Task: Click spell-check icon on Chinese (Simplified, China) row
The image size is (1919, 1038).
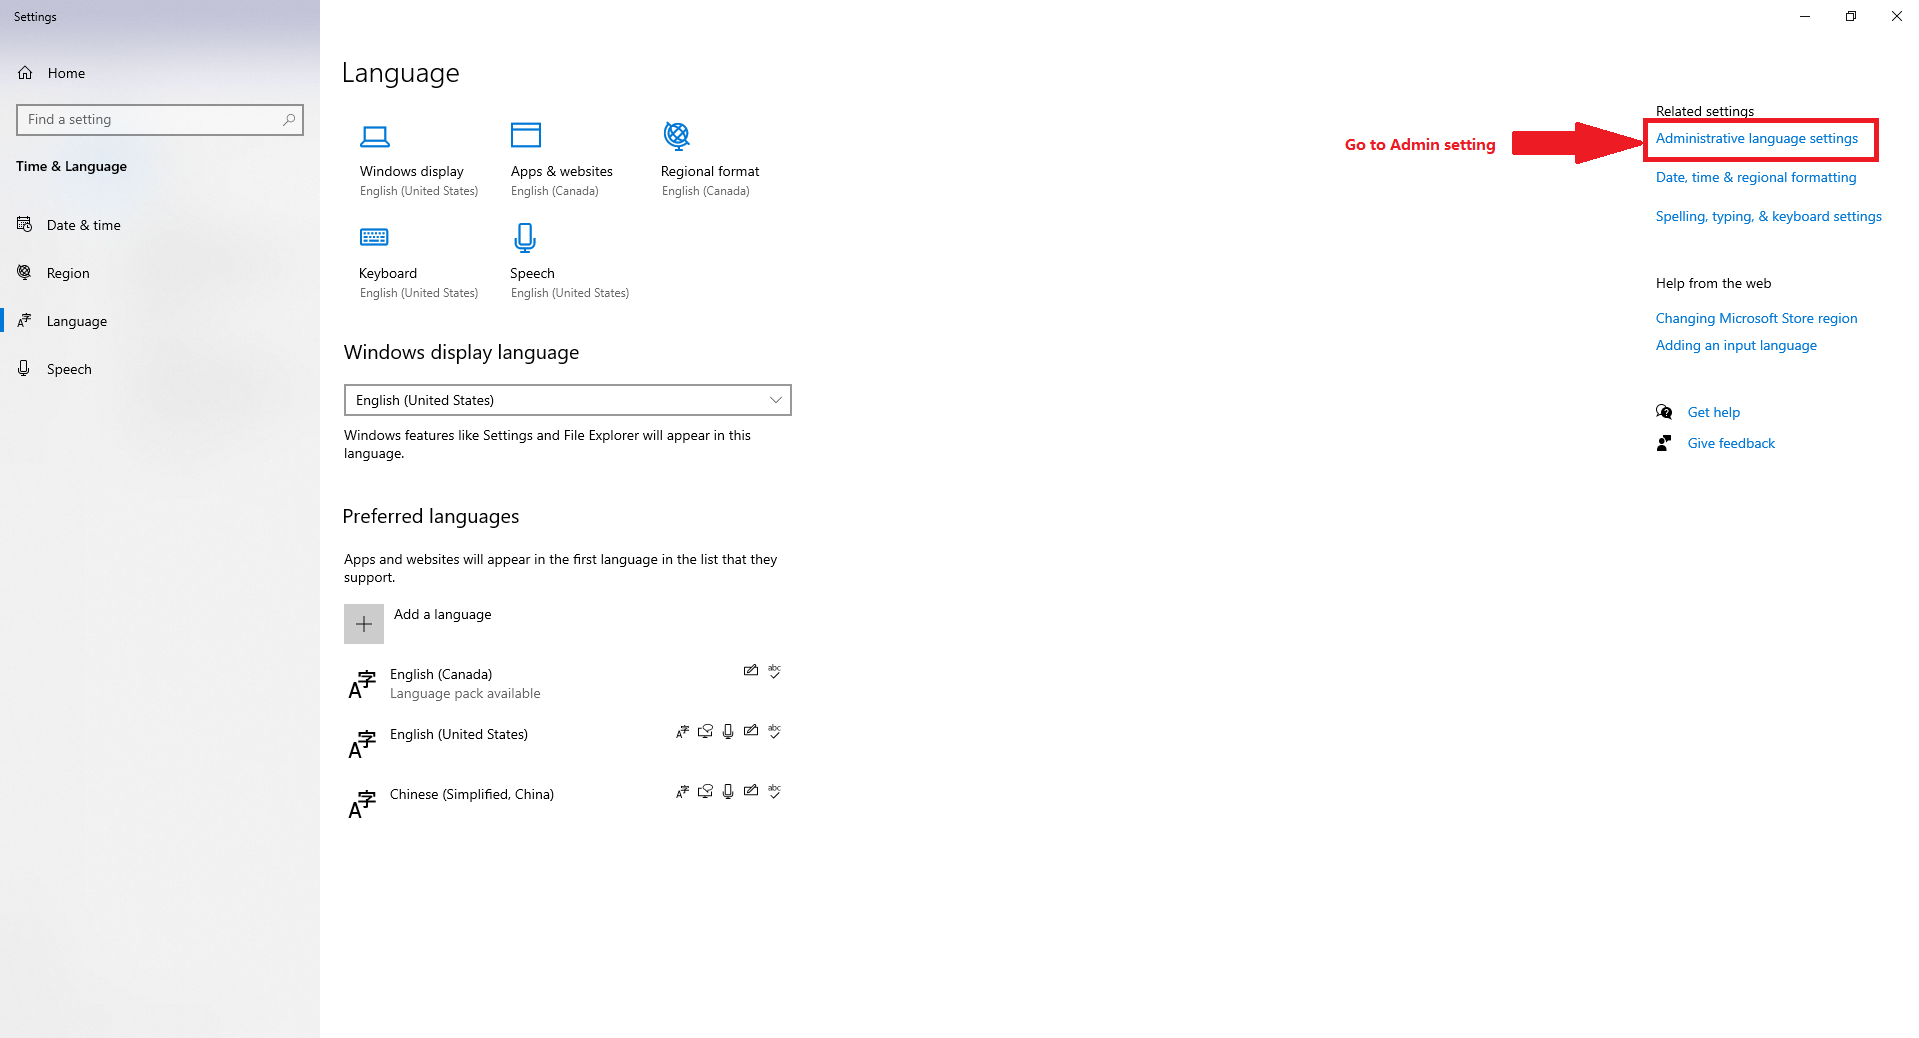Action: pyautogui.click(x=774, y=791)
